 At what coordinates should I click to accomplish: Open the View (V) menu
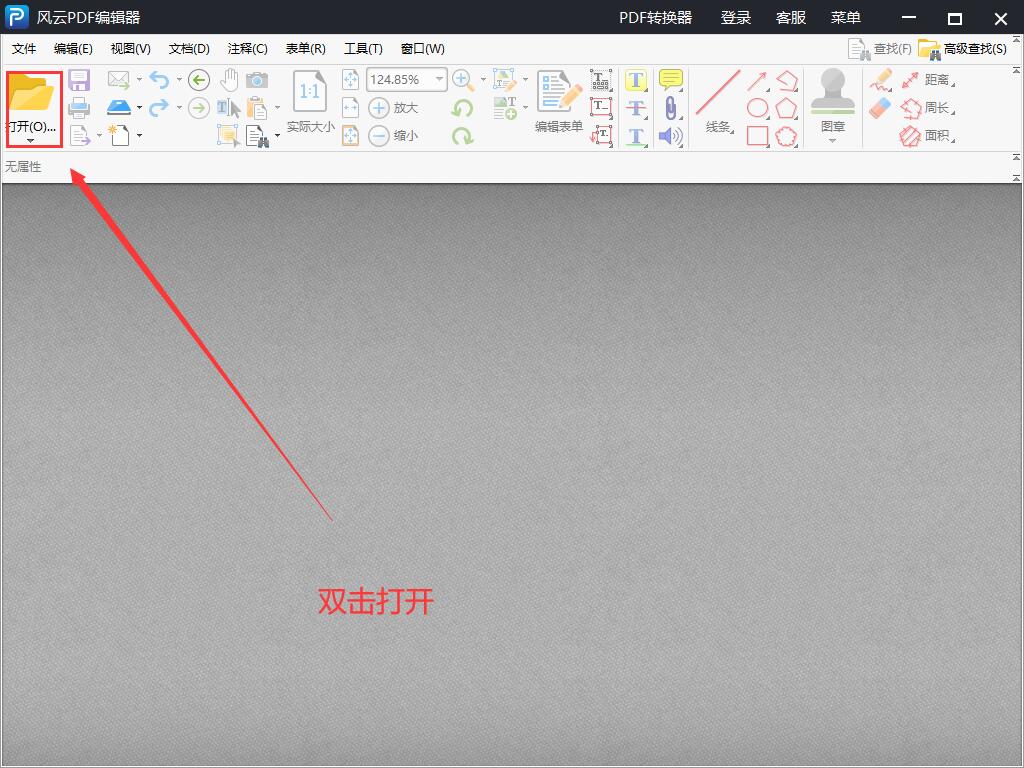(131, 49)
